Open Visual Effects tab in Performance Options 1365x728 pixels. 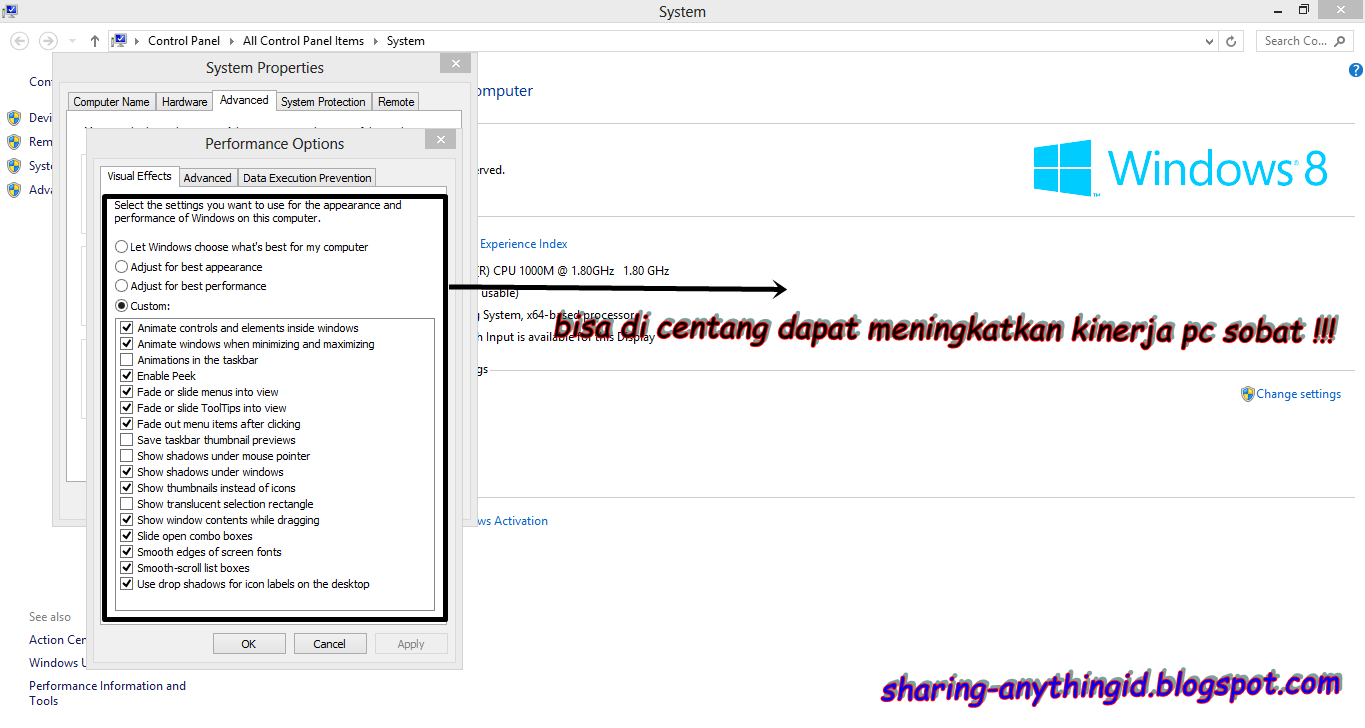140,176
